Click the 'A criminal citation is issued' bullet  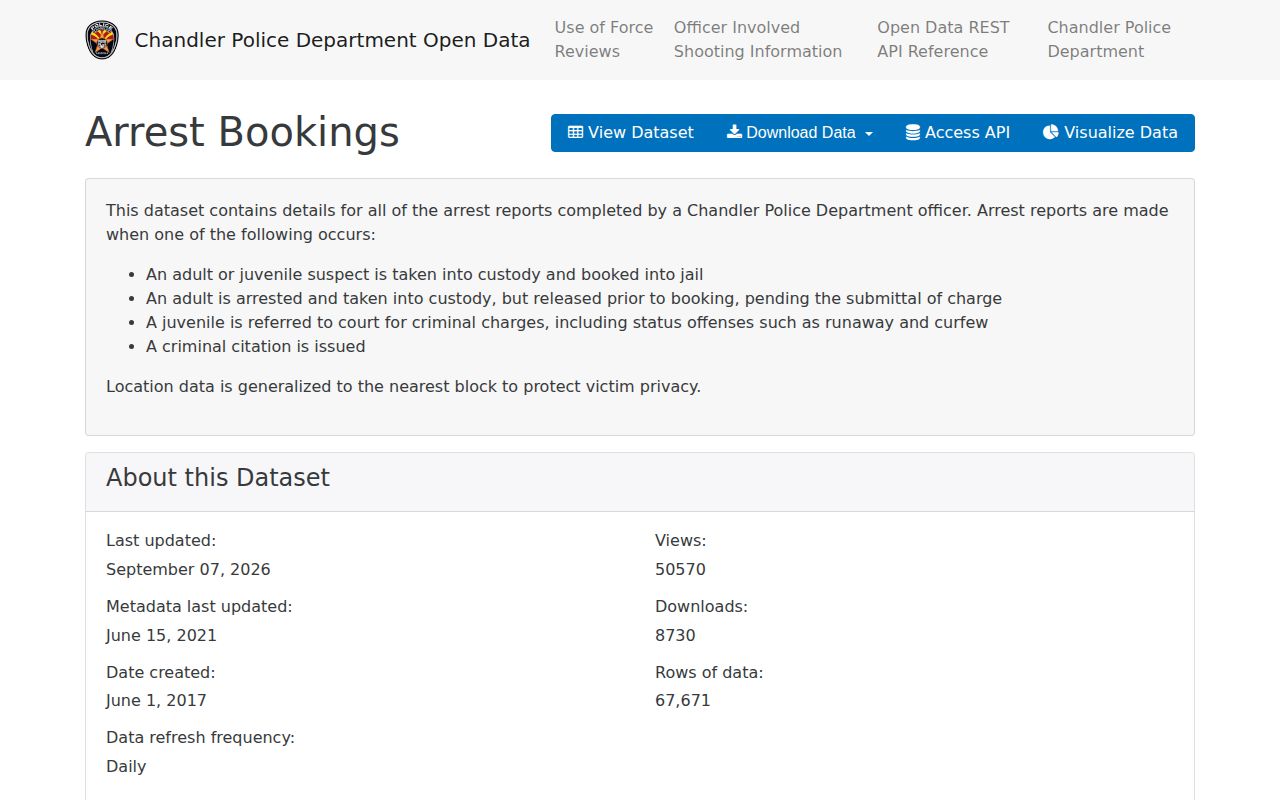coord(256,347)
